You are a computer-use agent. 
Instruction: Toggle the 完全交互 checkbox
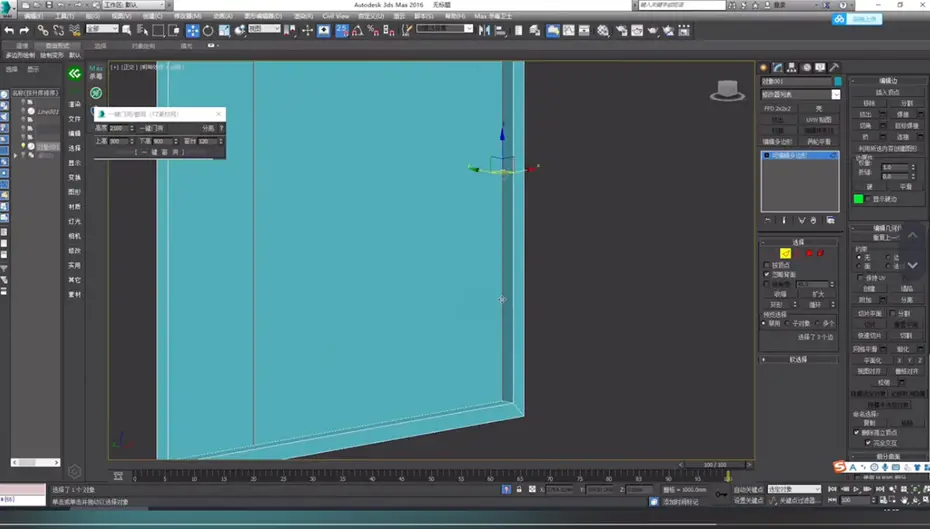tap(868, 442)
